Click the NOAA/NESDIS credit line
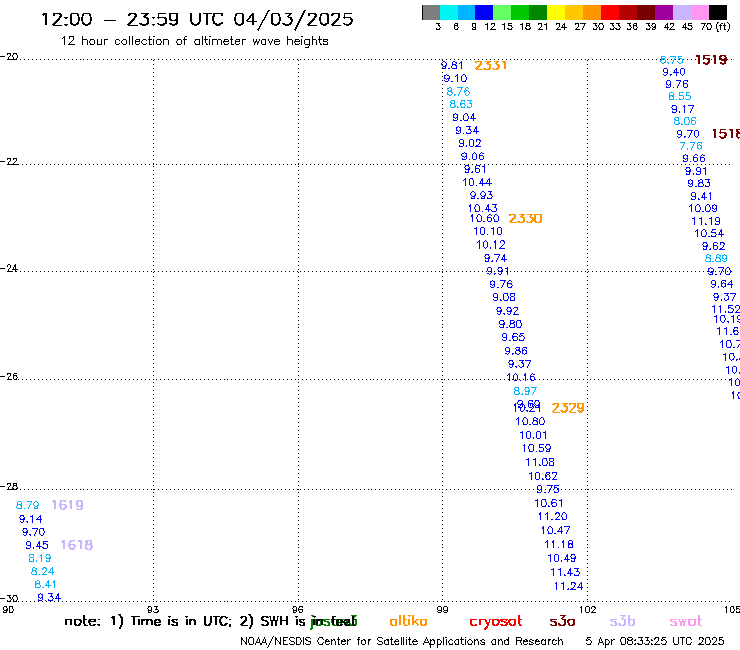The width and height of the screenshot is (740, 650). 402,642
